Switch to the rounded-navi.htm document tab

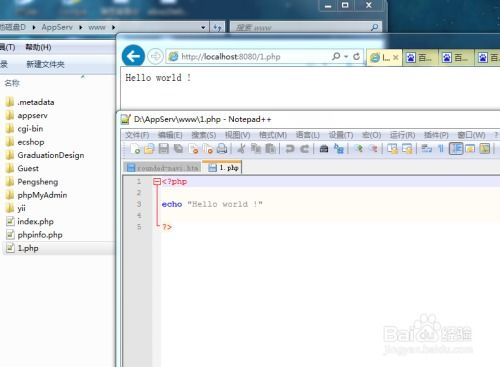coord(163,168)
